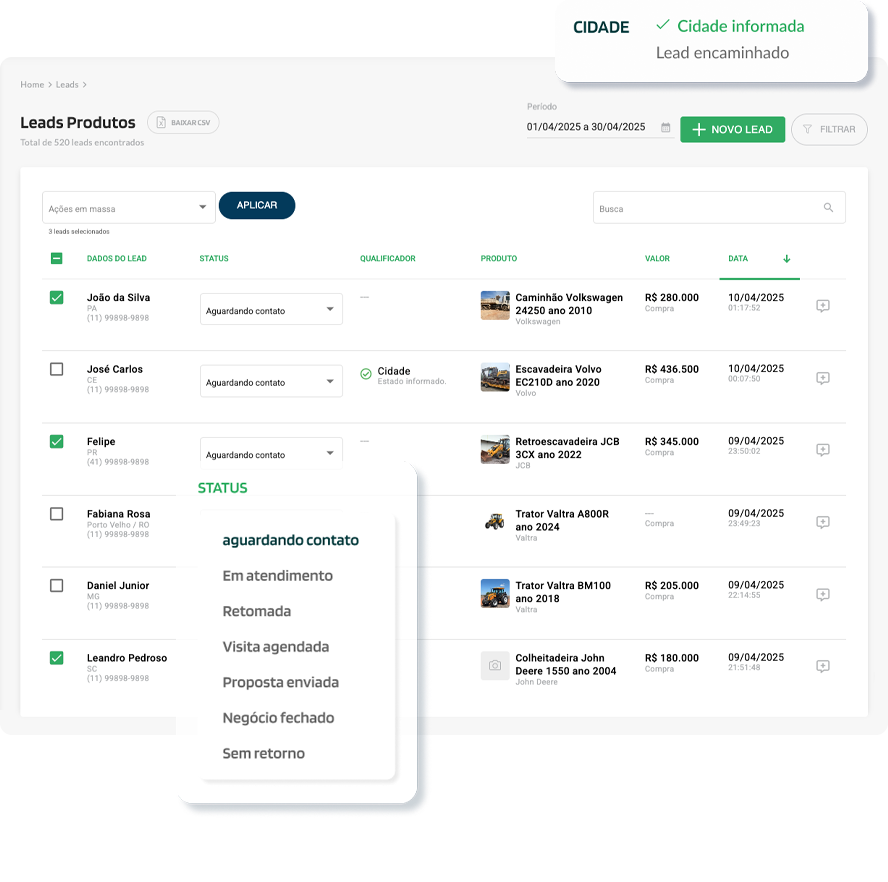888x882 pixels.
Task: Check Daniel Junior lead
Action: (x=56, y=585)
